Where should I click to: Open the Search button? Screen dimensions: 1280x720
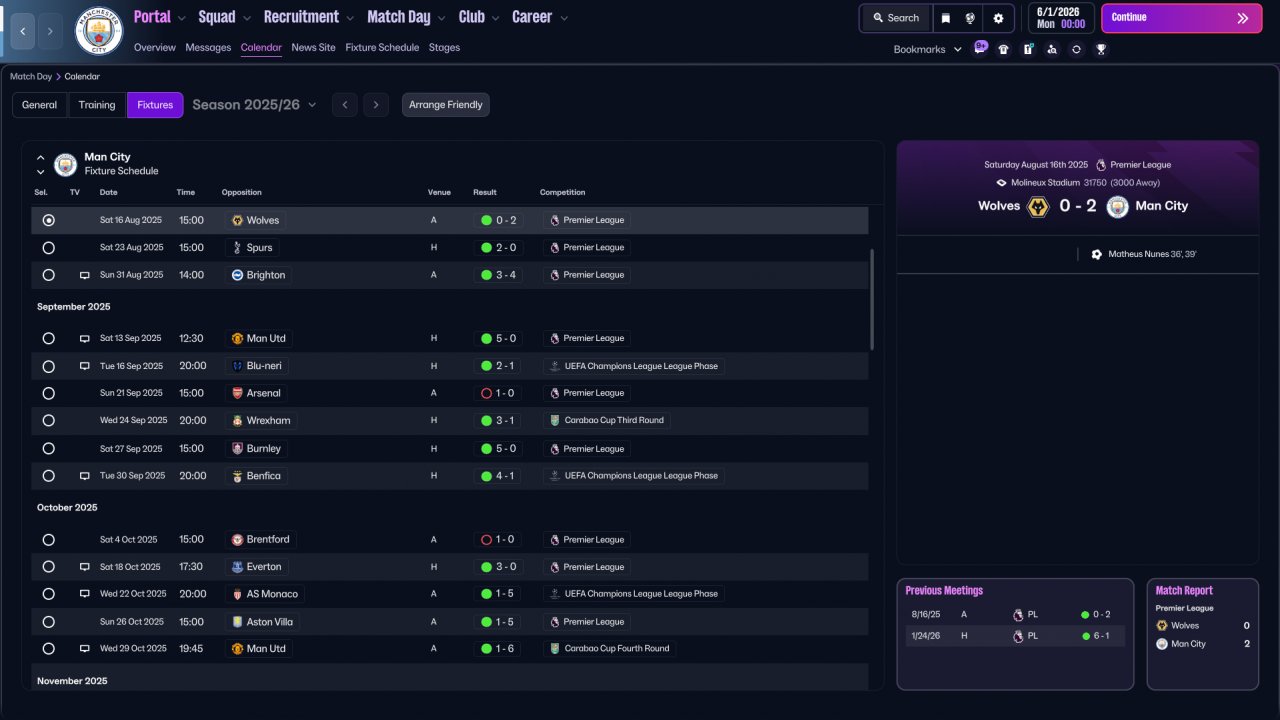coord(895,18)
